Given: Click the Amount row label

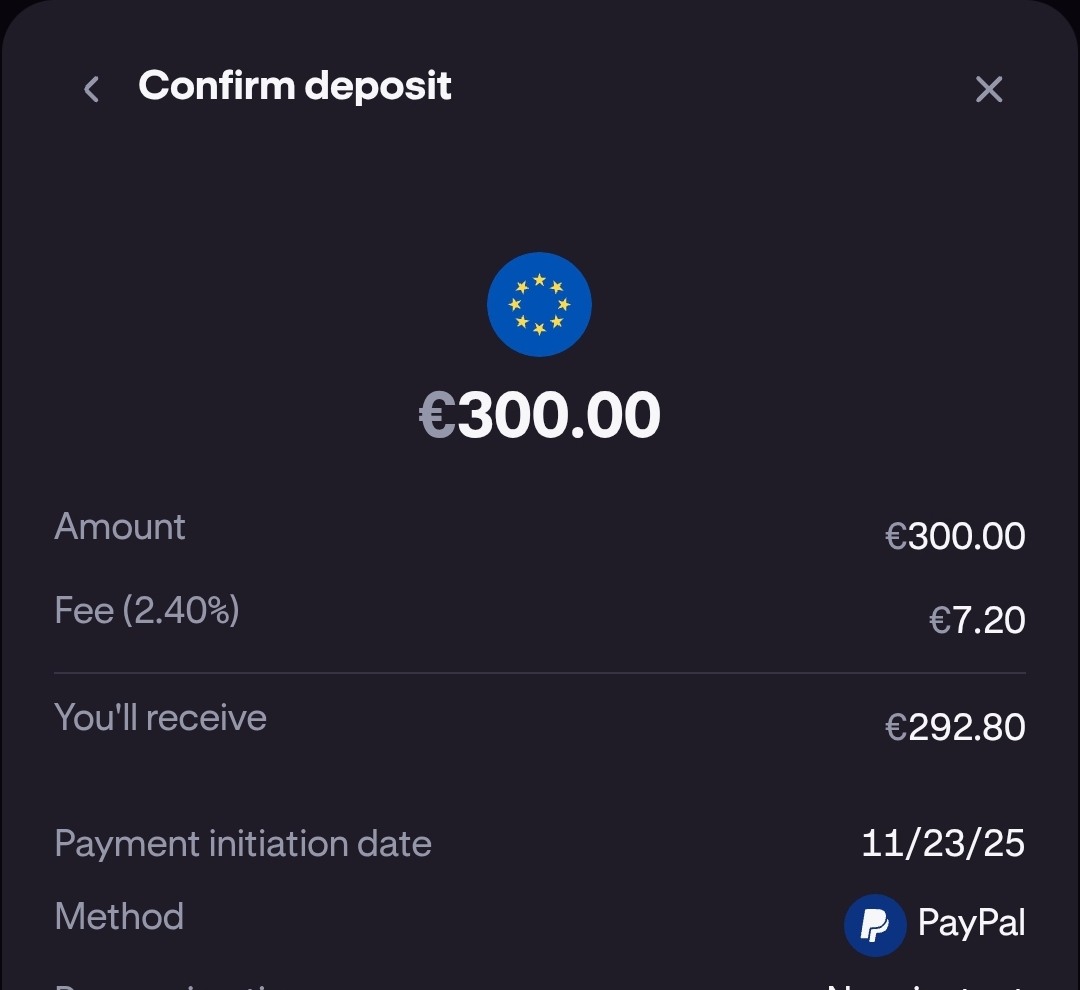Looking at the screenshot, I should 120,527.
